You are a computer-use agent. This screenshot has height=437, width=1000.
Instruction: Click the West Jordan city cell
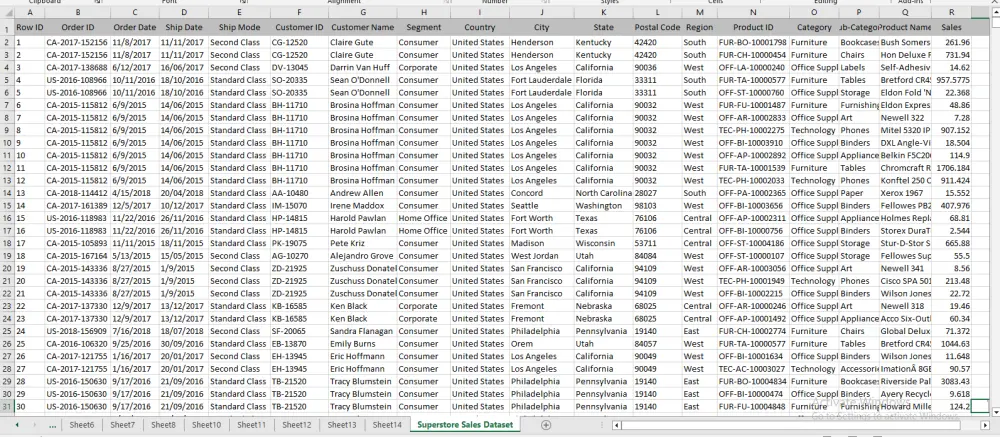[x=541, y=256]
